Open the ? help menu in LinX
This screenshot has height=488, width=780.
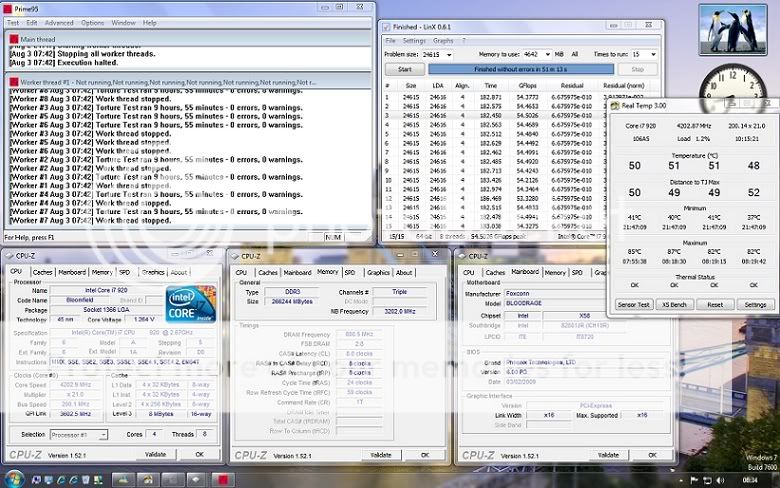(464, 41)
